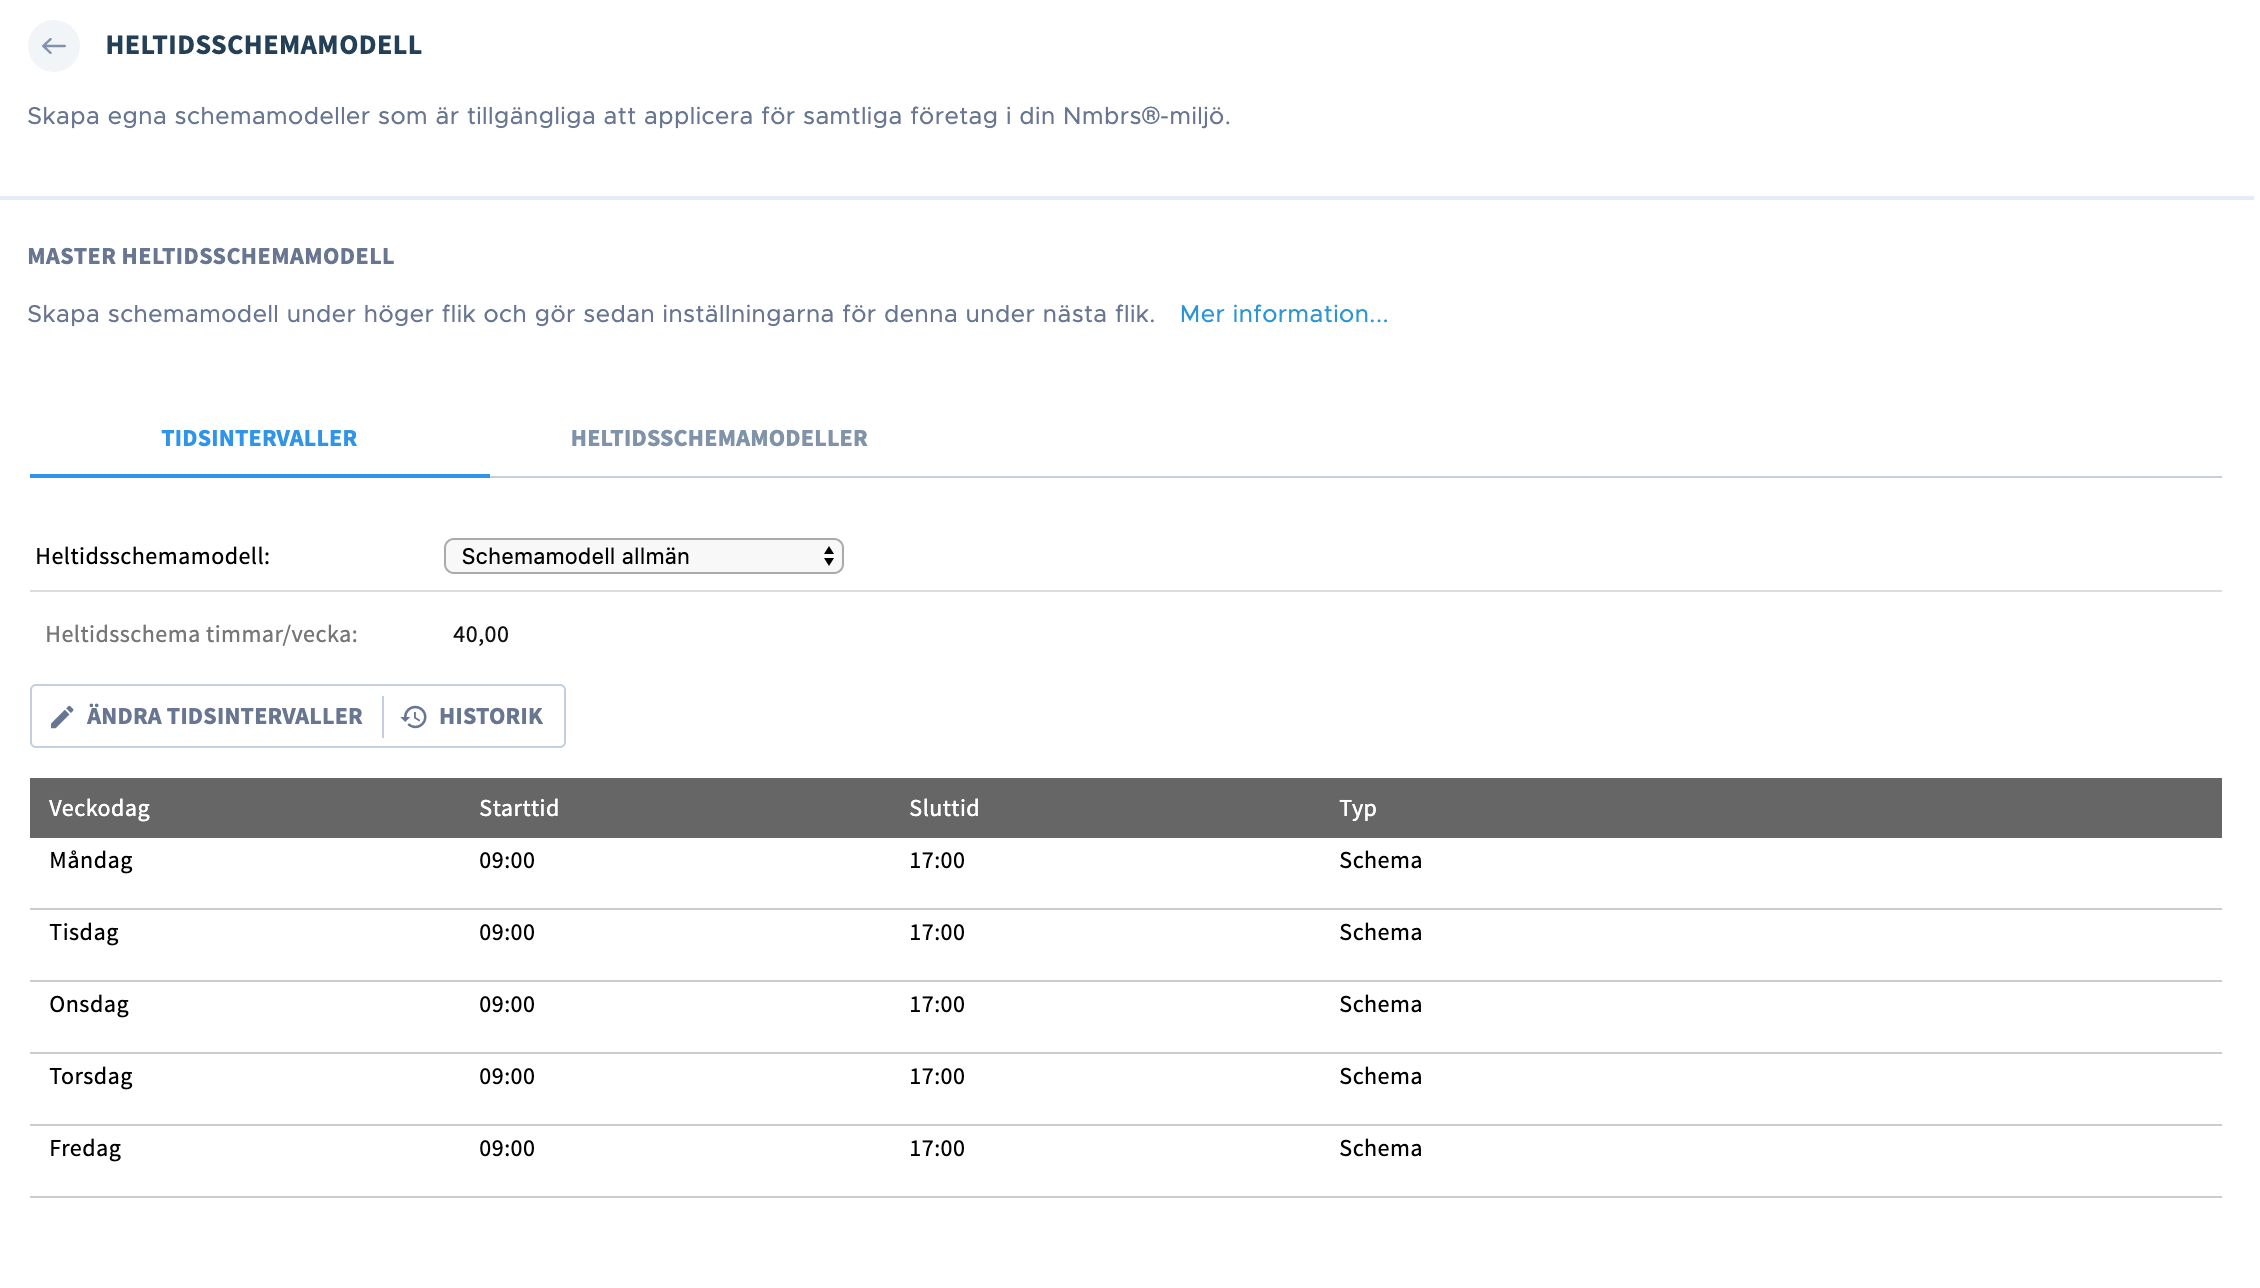
Task: Switch to the Heltidsschemamodeller tab
Action: (719, 438)
